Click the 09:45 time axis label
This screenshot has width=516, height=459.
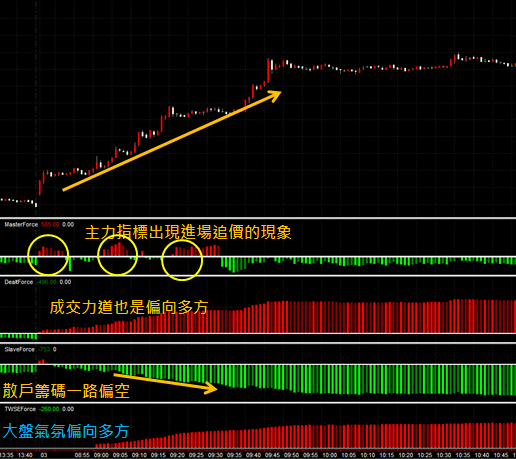coord(272,455)
